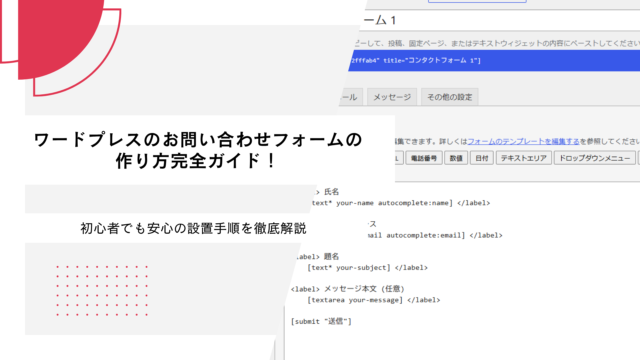The image size is (640, 360).
Task: Open the メッセージ tab
Action: click(x=392, y=97)
